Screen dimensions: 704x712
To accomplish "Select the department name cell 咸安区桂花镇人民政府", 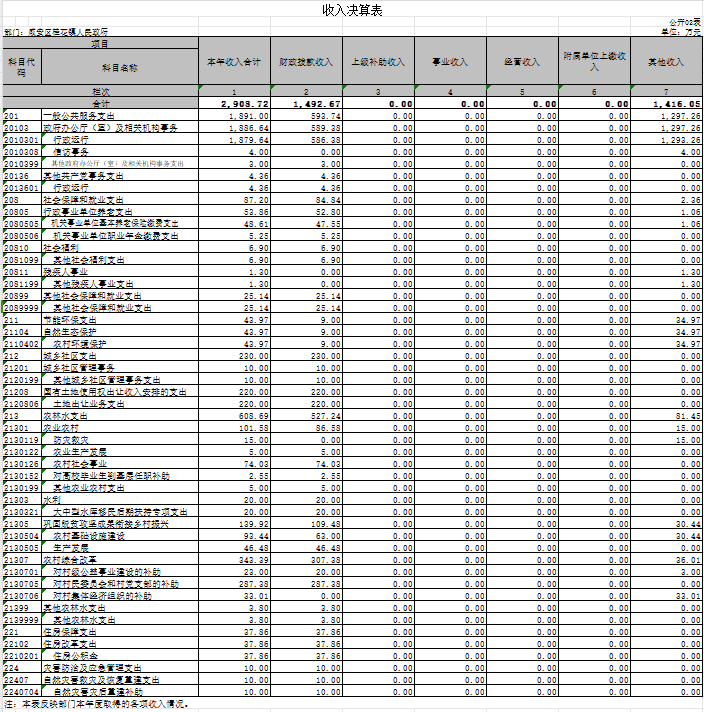I will click(x=68, y=32).
